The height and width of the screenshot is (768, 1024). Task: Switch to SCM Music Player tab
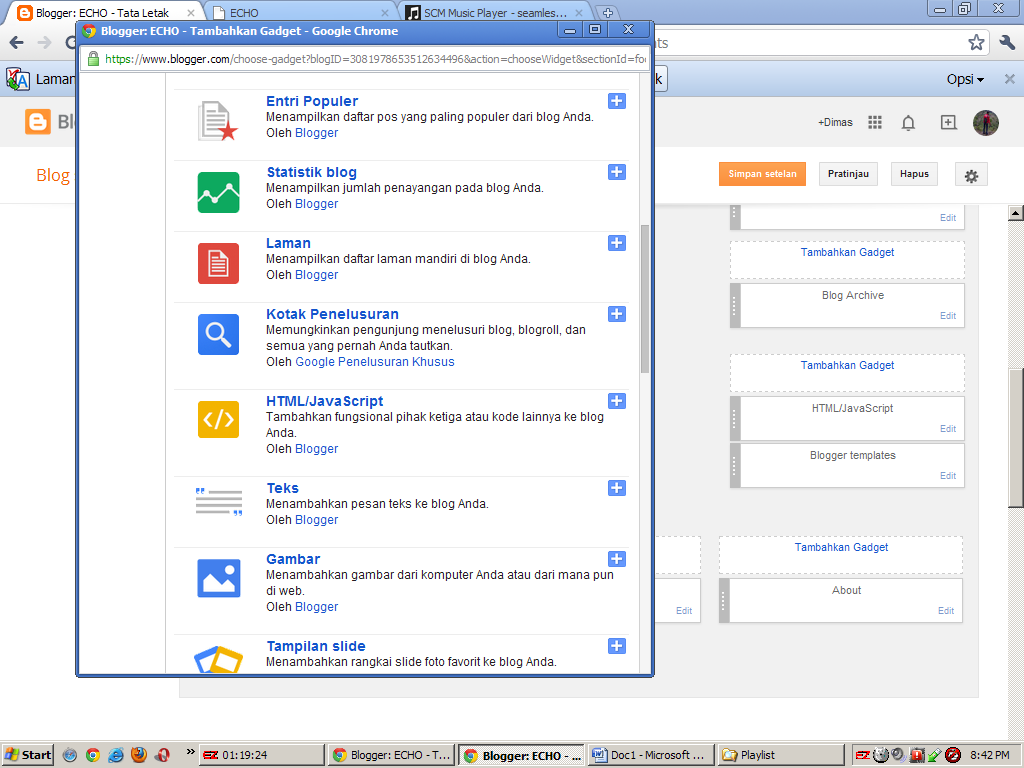click(494, 12)
